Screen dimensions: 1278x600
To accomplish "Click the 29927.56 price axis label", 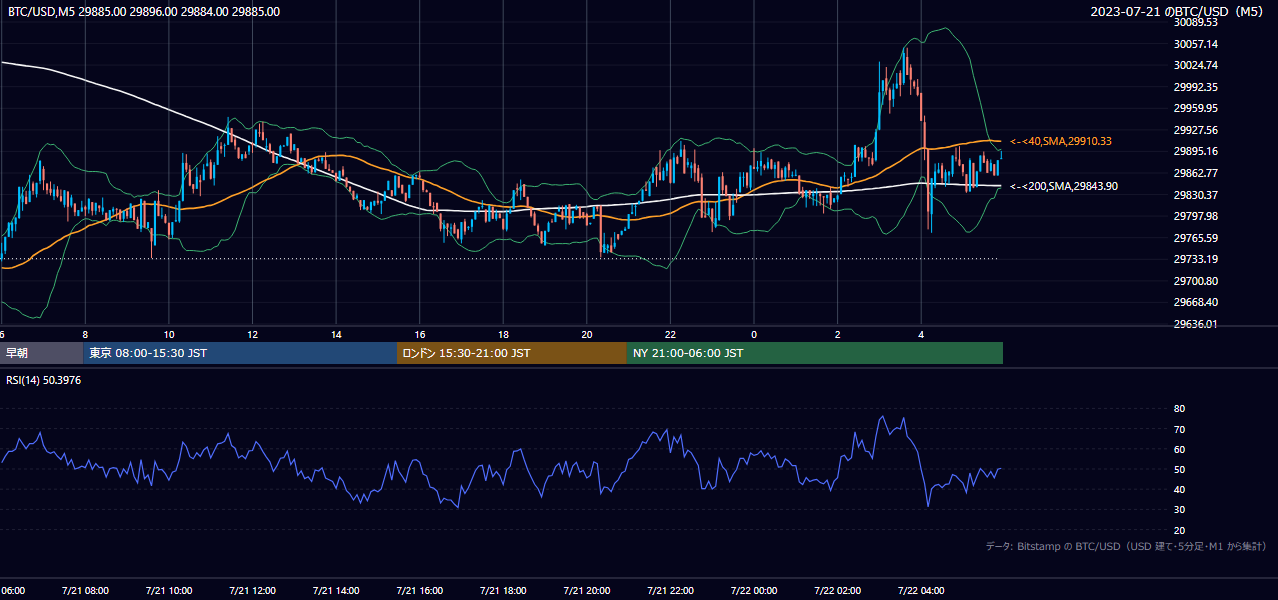I will (x=1196, y=130).
